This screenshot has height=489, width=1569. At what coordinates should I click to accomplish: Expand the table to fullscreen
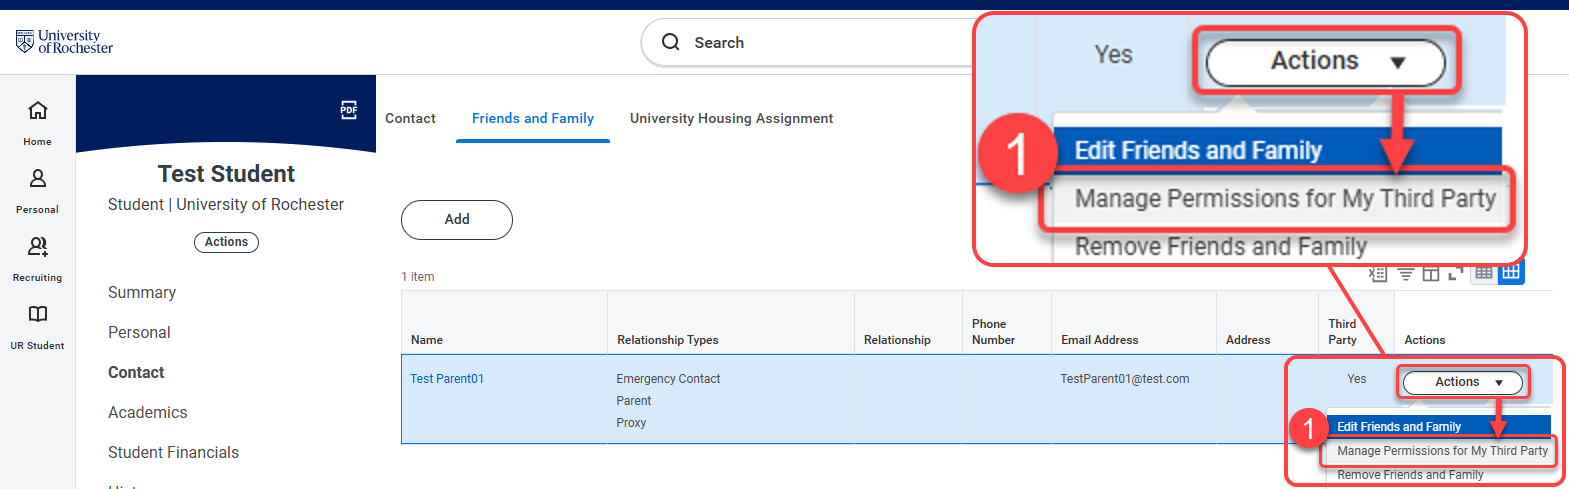pos(1456,274)
